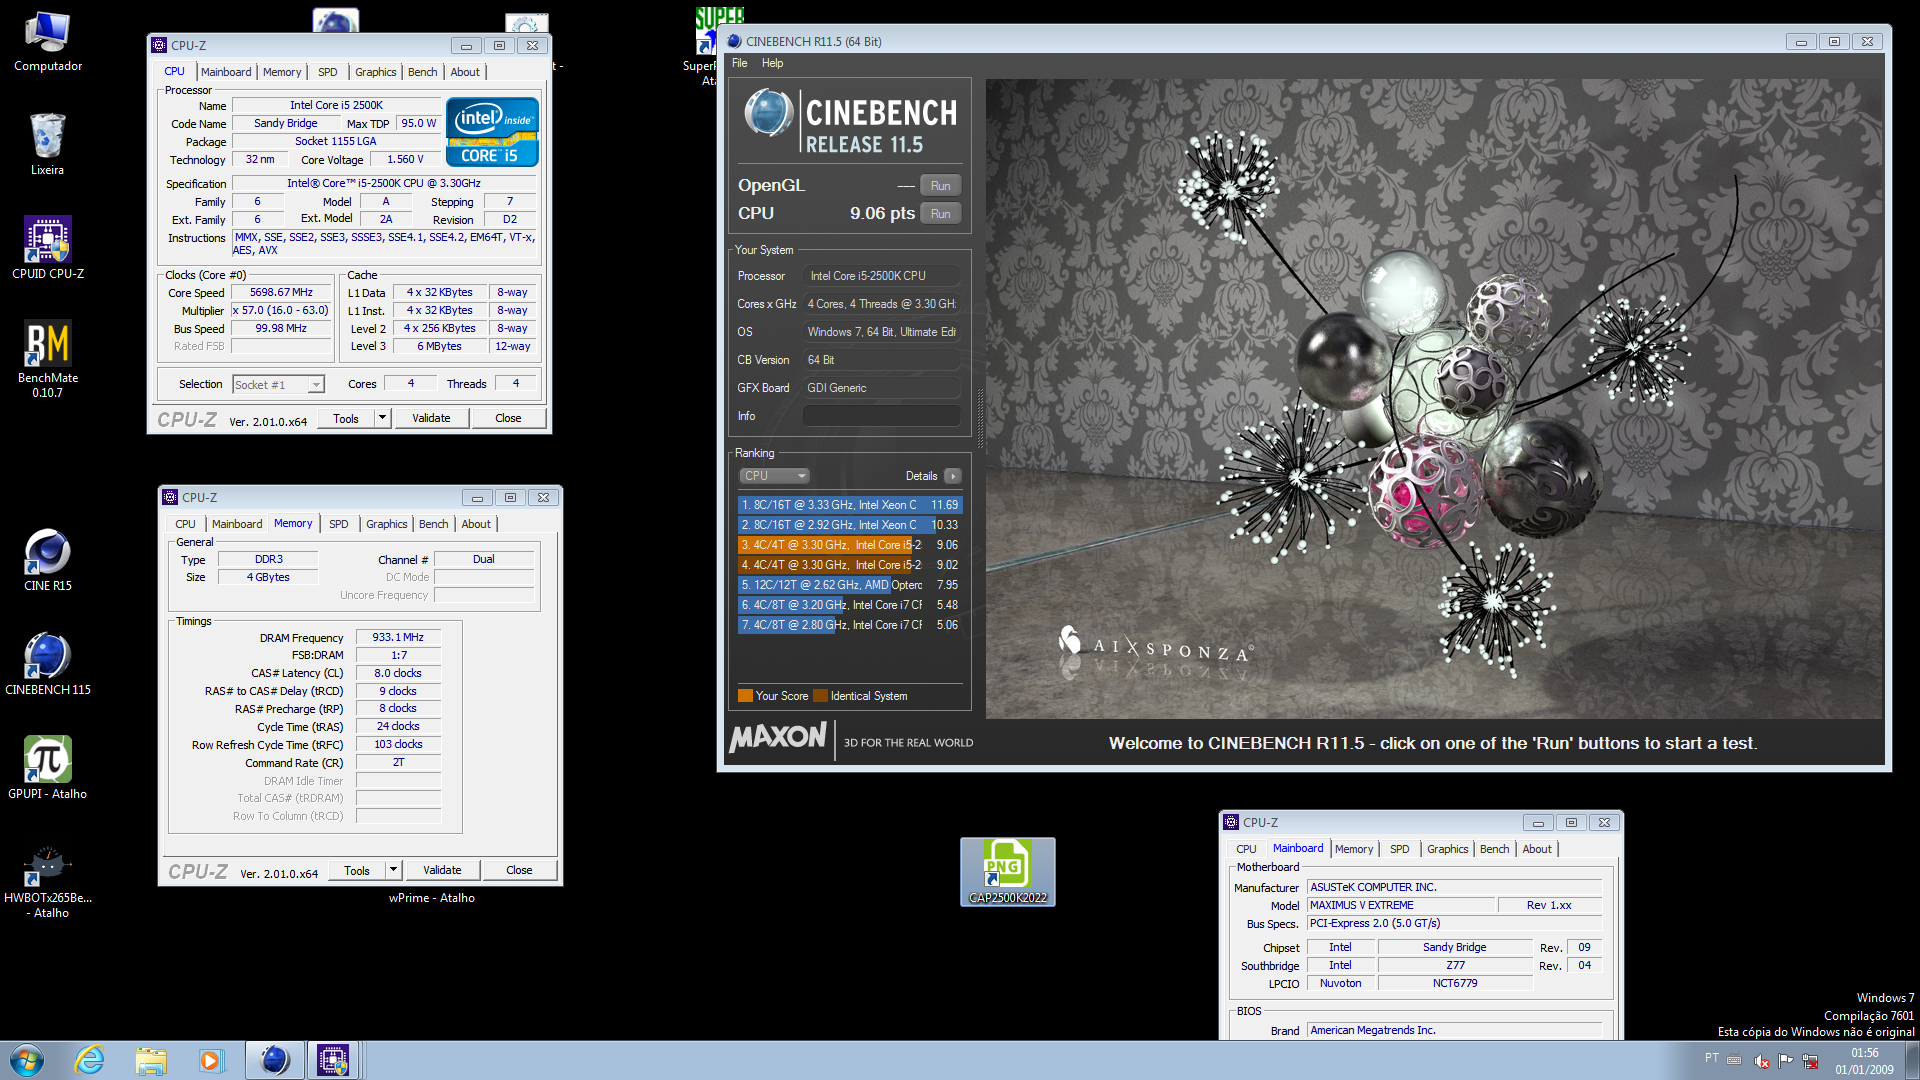The height and width of the screenshot is (1080, 1920).
Task: Click wPrime - Atalho desktop label
Action: pos(432,898)
